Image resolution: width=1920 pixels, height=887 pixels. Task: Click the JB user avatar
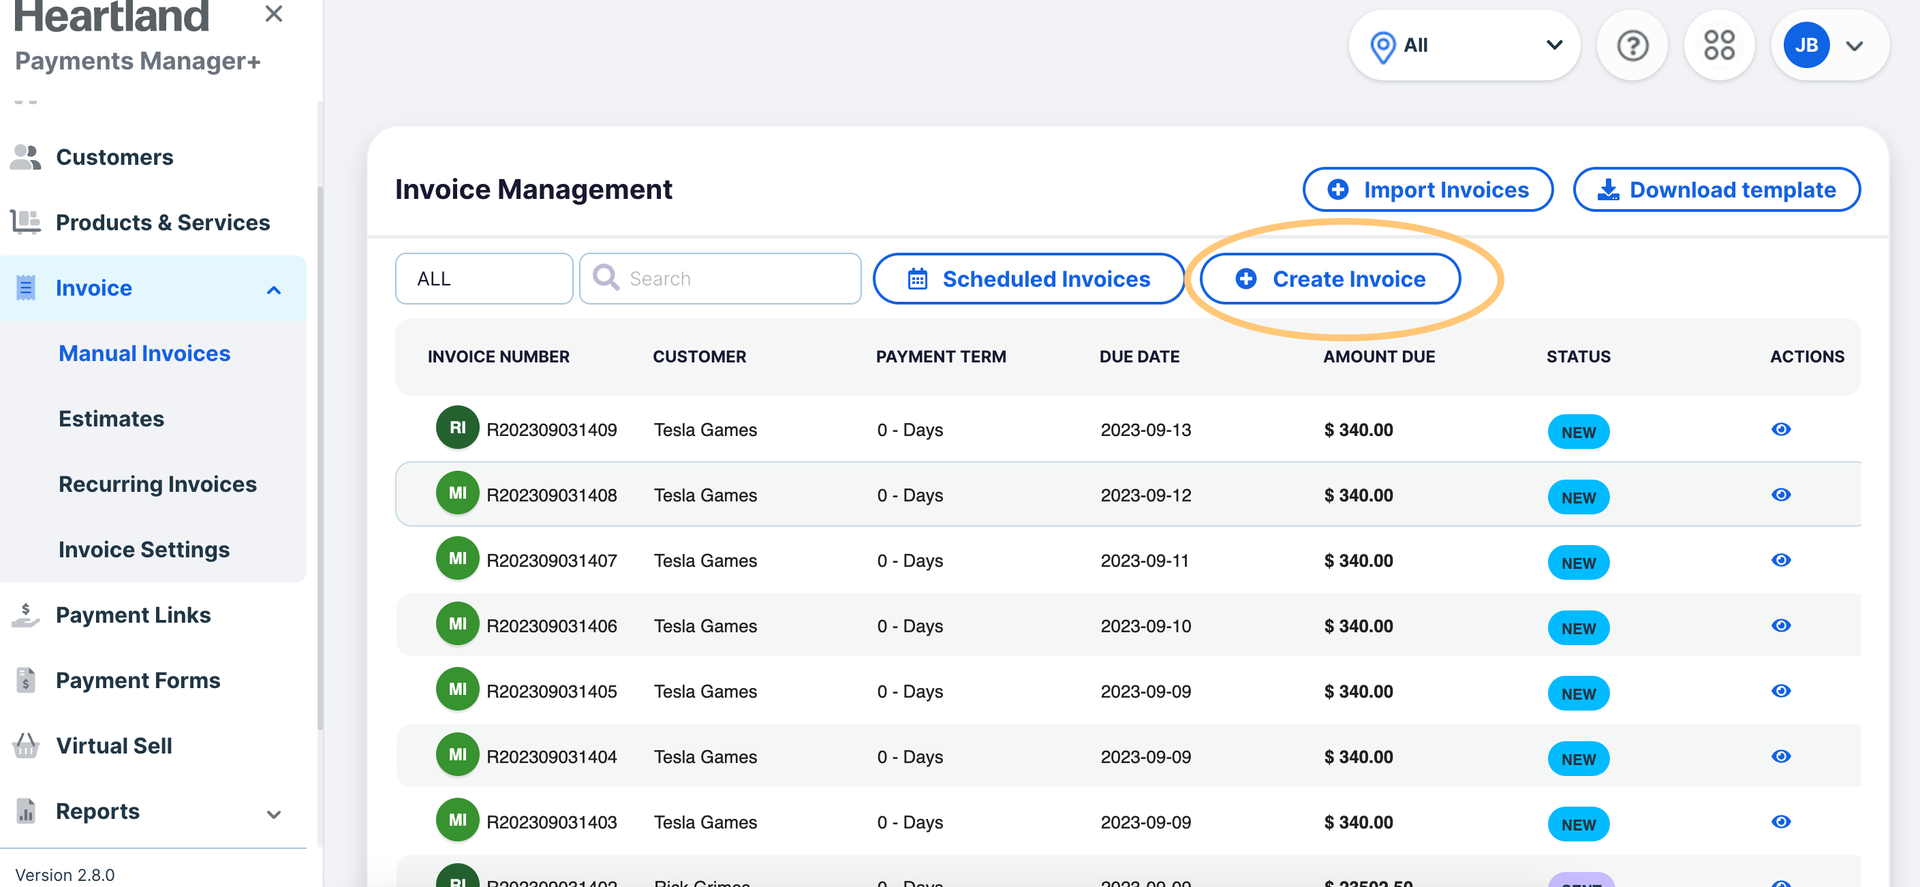[1806, 45]
